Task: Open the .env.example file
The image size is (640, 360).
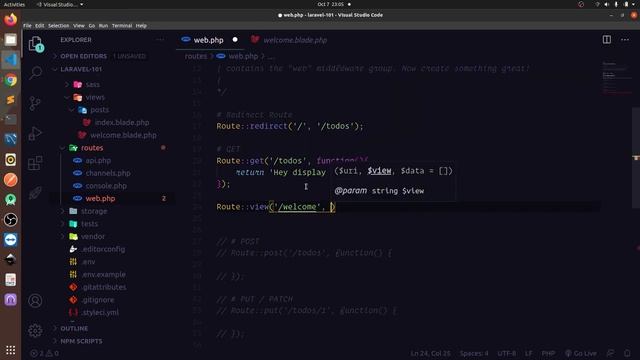Action: click(x=103, y=274)
